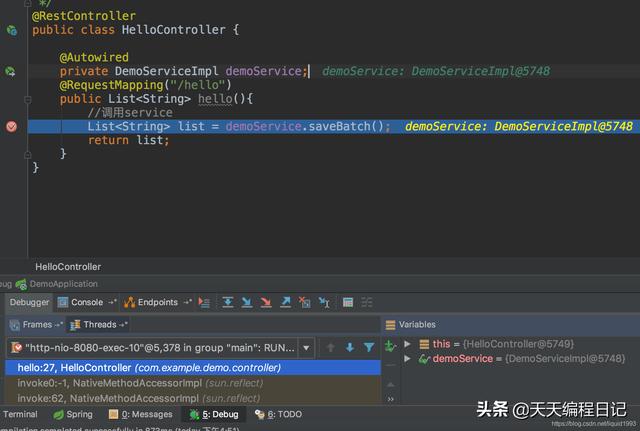The height and width of the screenshot is (431, 640).
Task: Open the Evaluate Expression calculator icon
Action: 348,302
